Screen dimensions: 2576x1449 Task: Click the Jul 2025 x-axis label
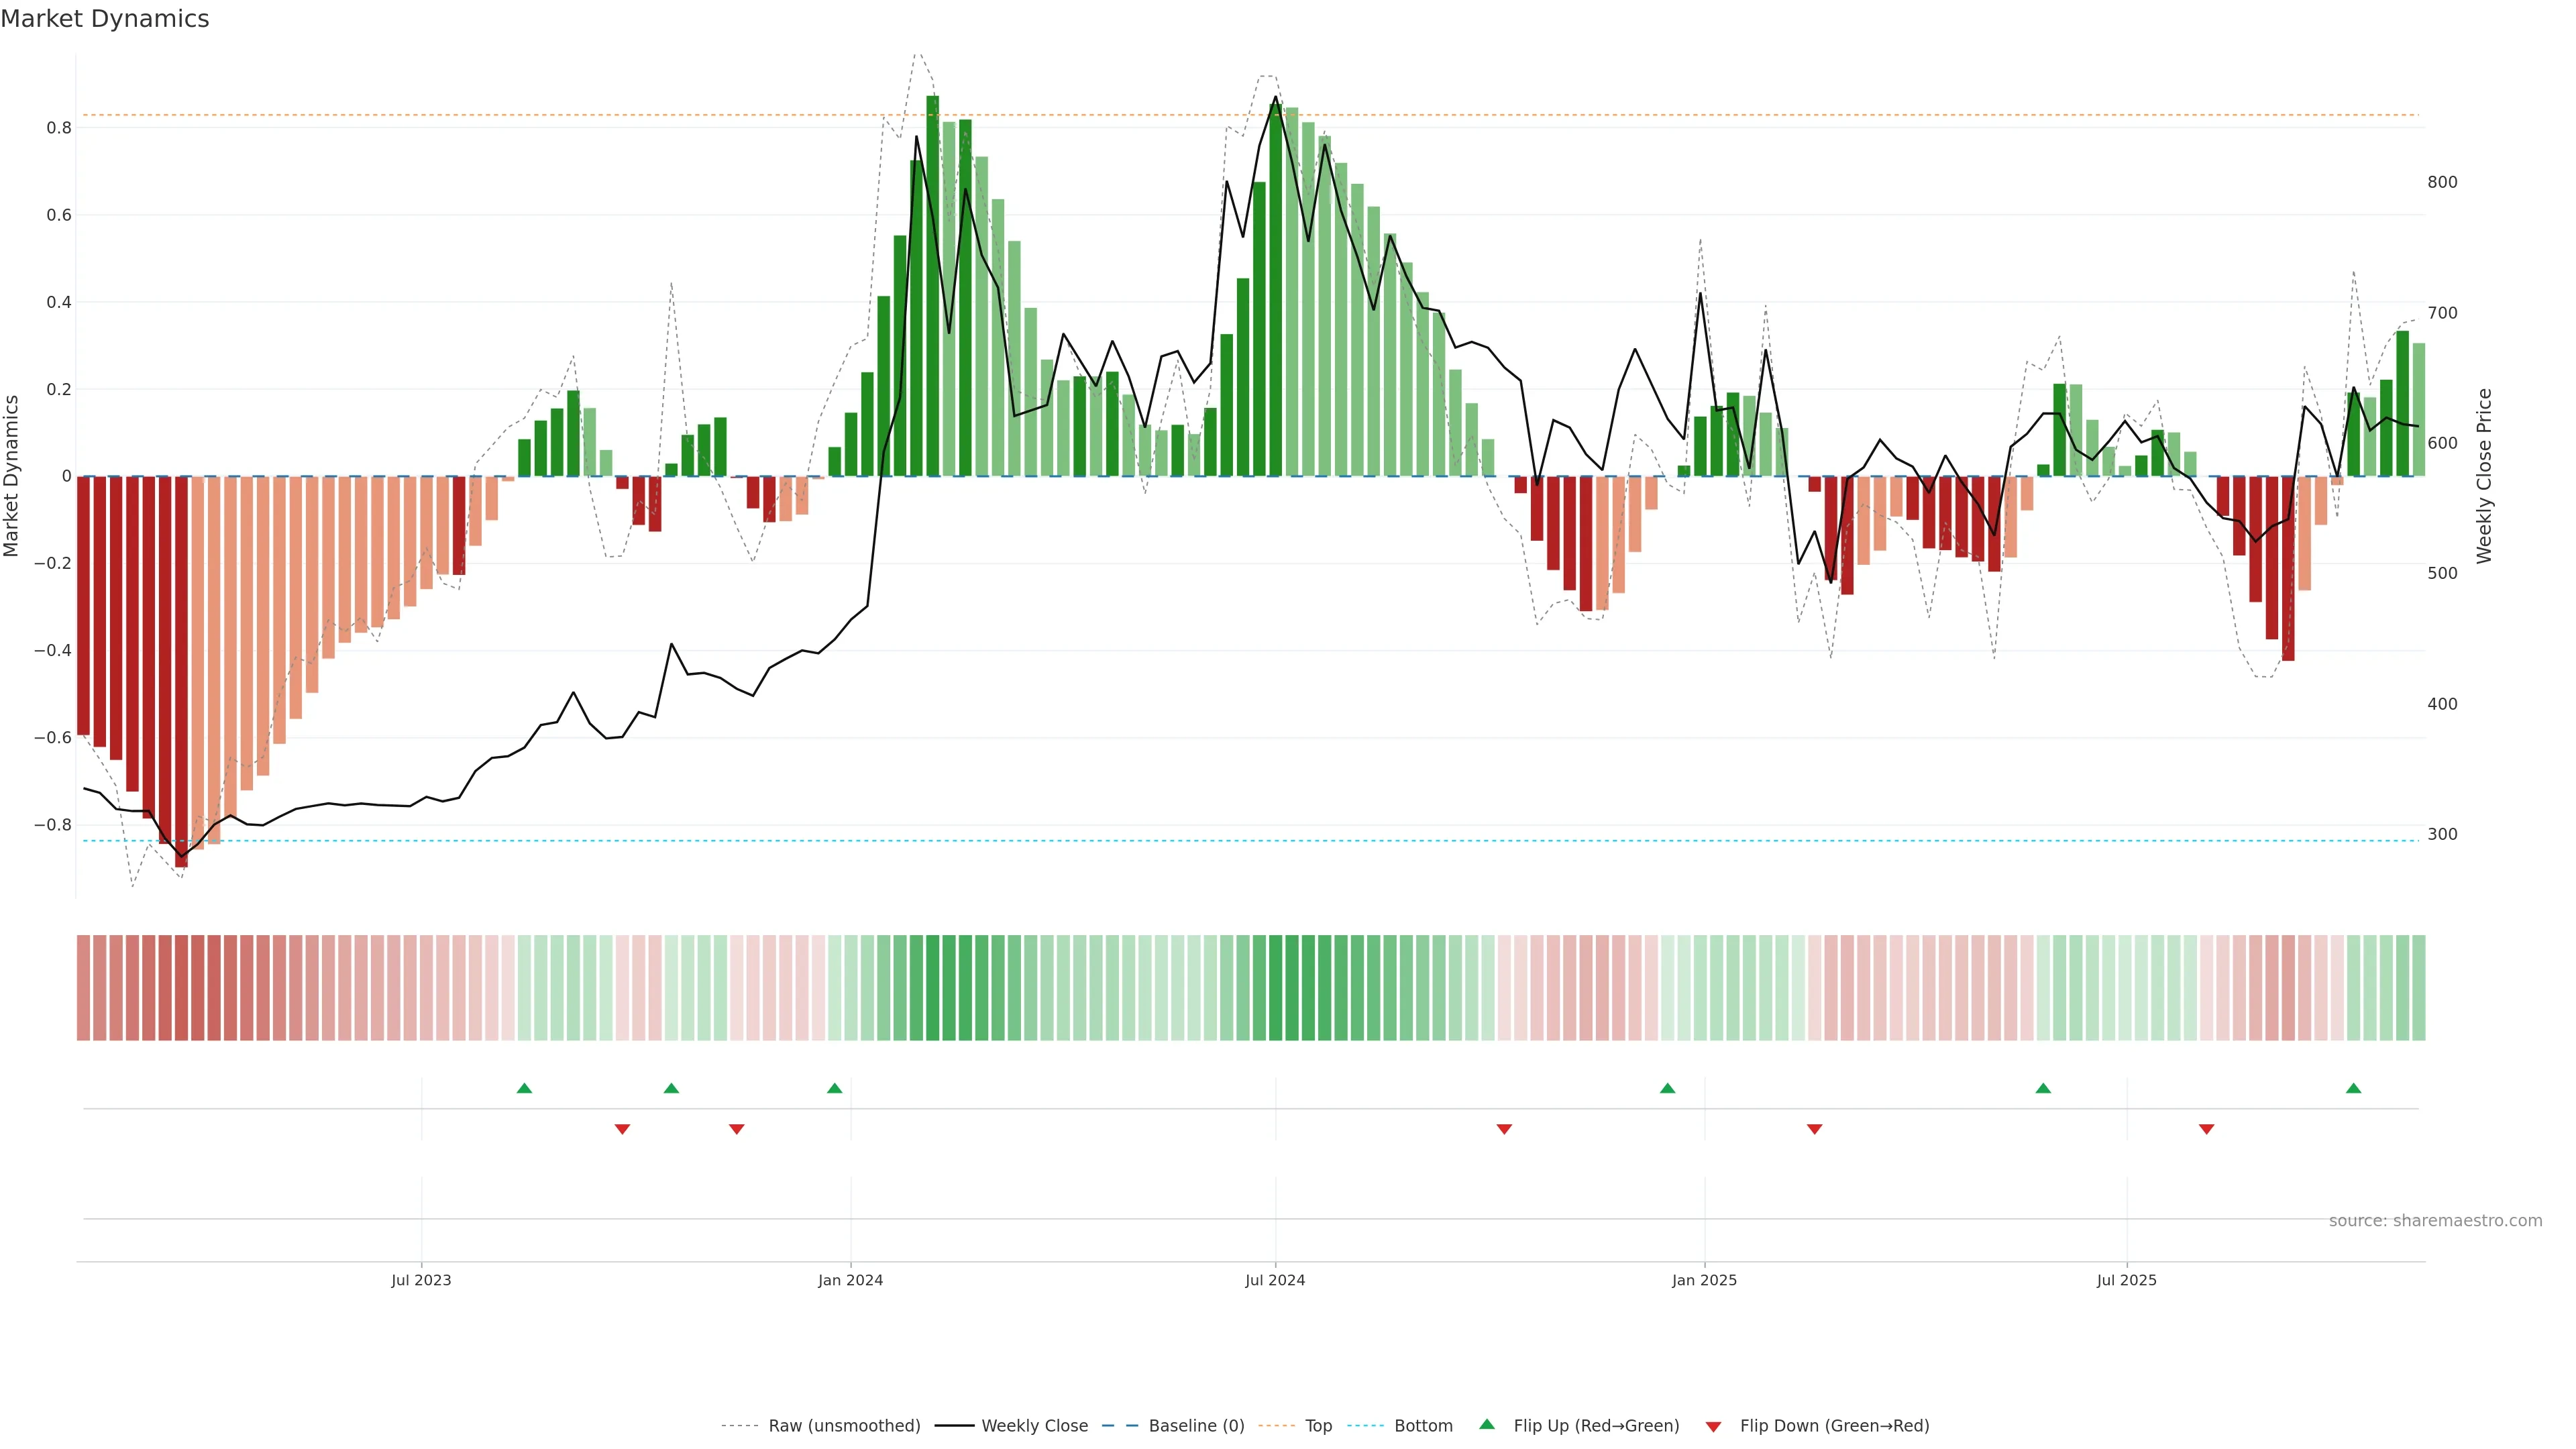pyautogui.click(x=2126, y=1280)
